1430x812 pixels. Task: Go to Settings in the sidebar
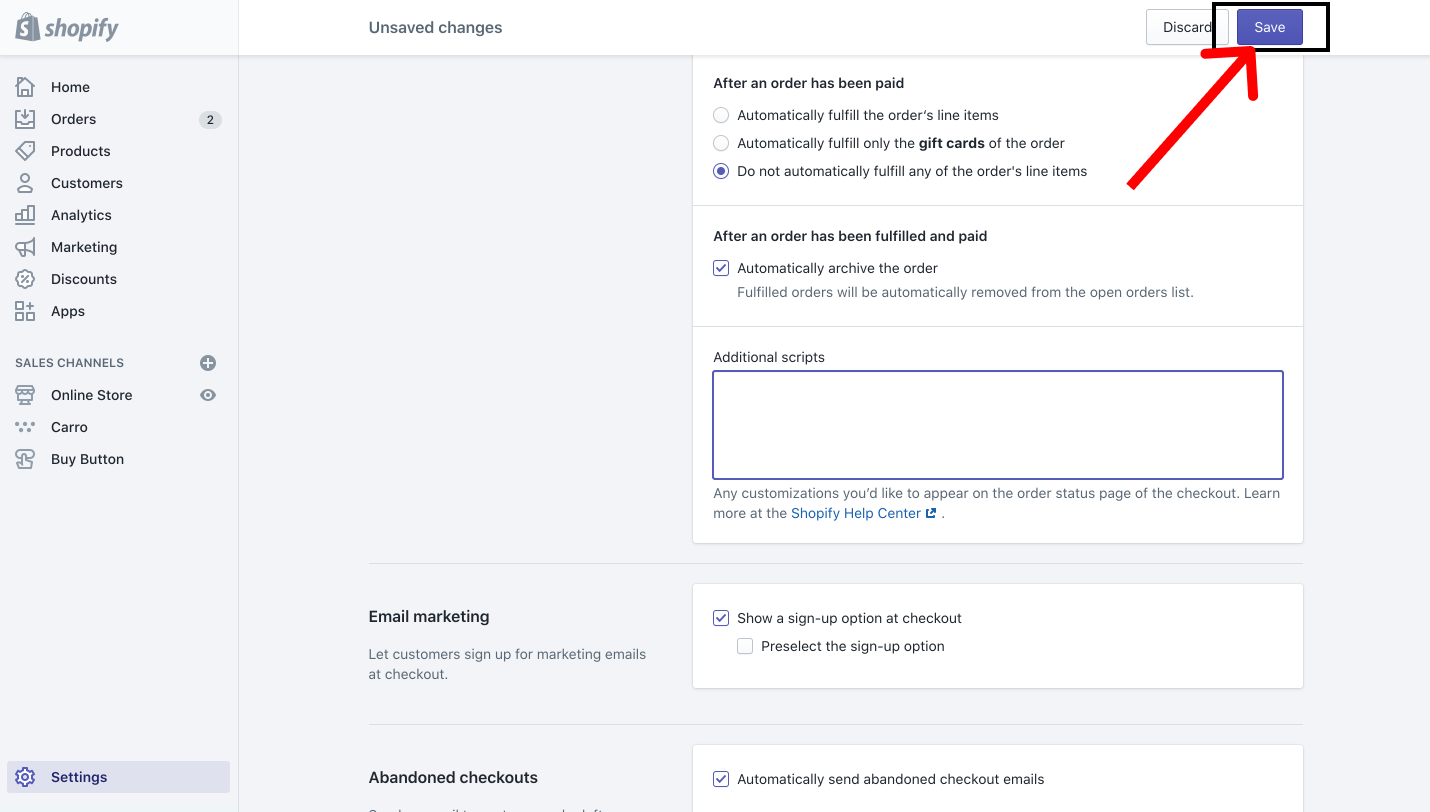79,777
